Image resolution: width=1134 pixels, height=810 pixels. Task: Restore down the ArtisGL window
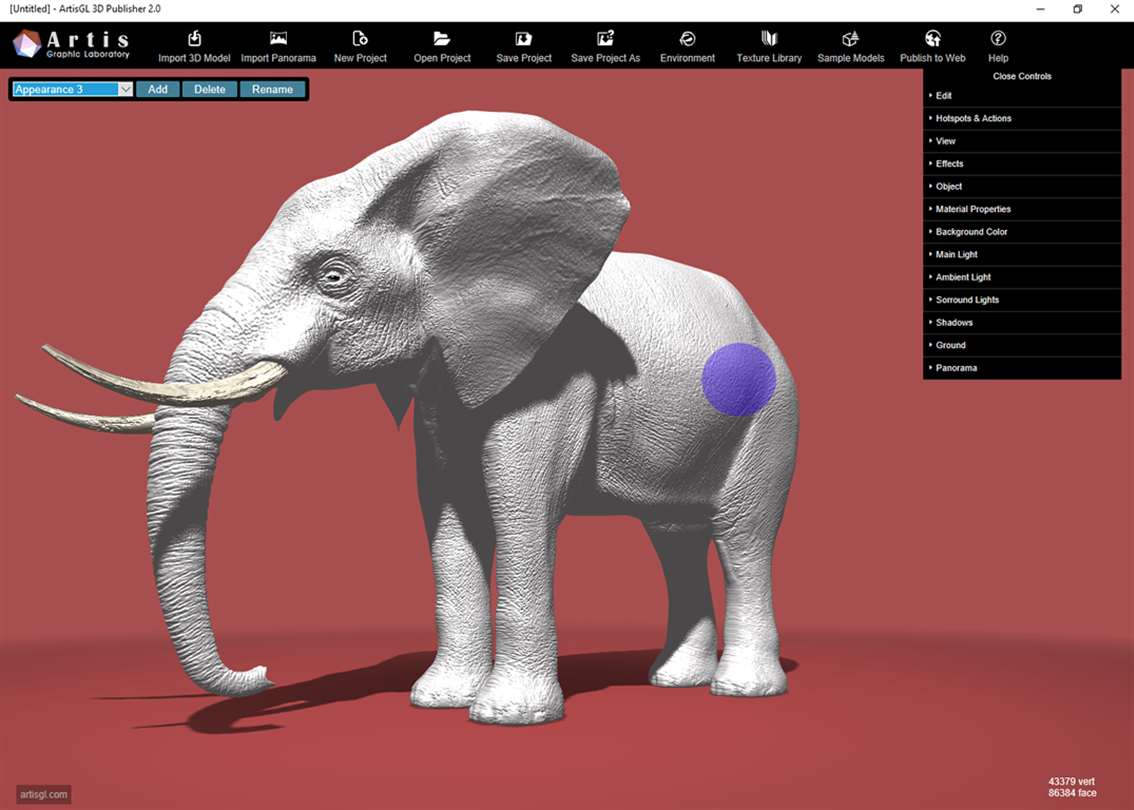1078,9
